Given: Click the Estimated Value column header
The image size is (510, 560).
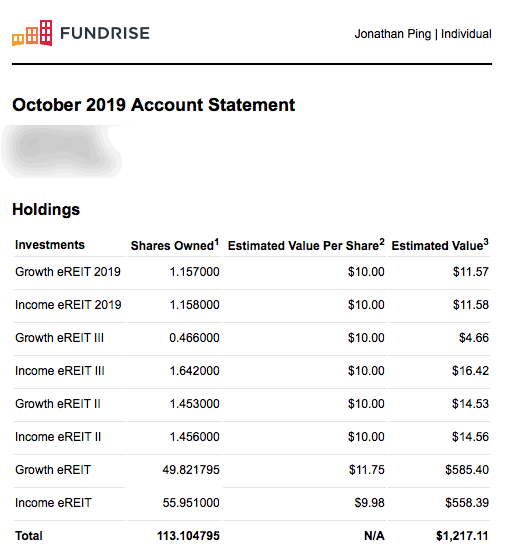Looking at the screenshot, I should [440, 245].
